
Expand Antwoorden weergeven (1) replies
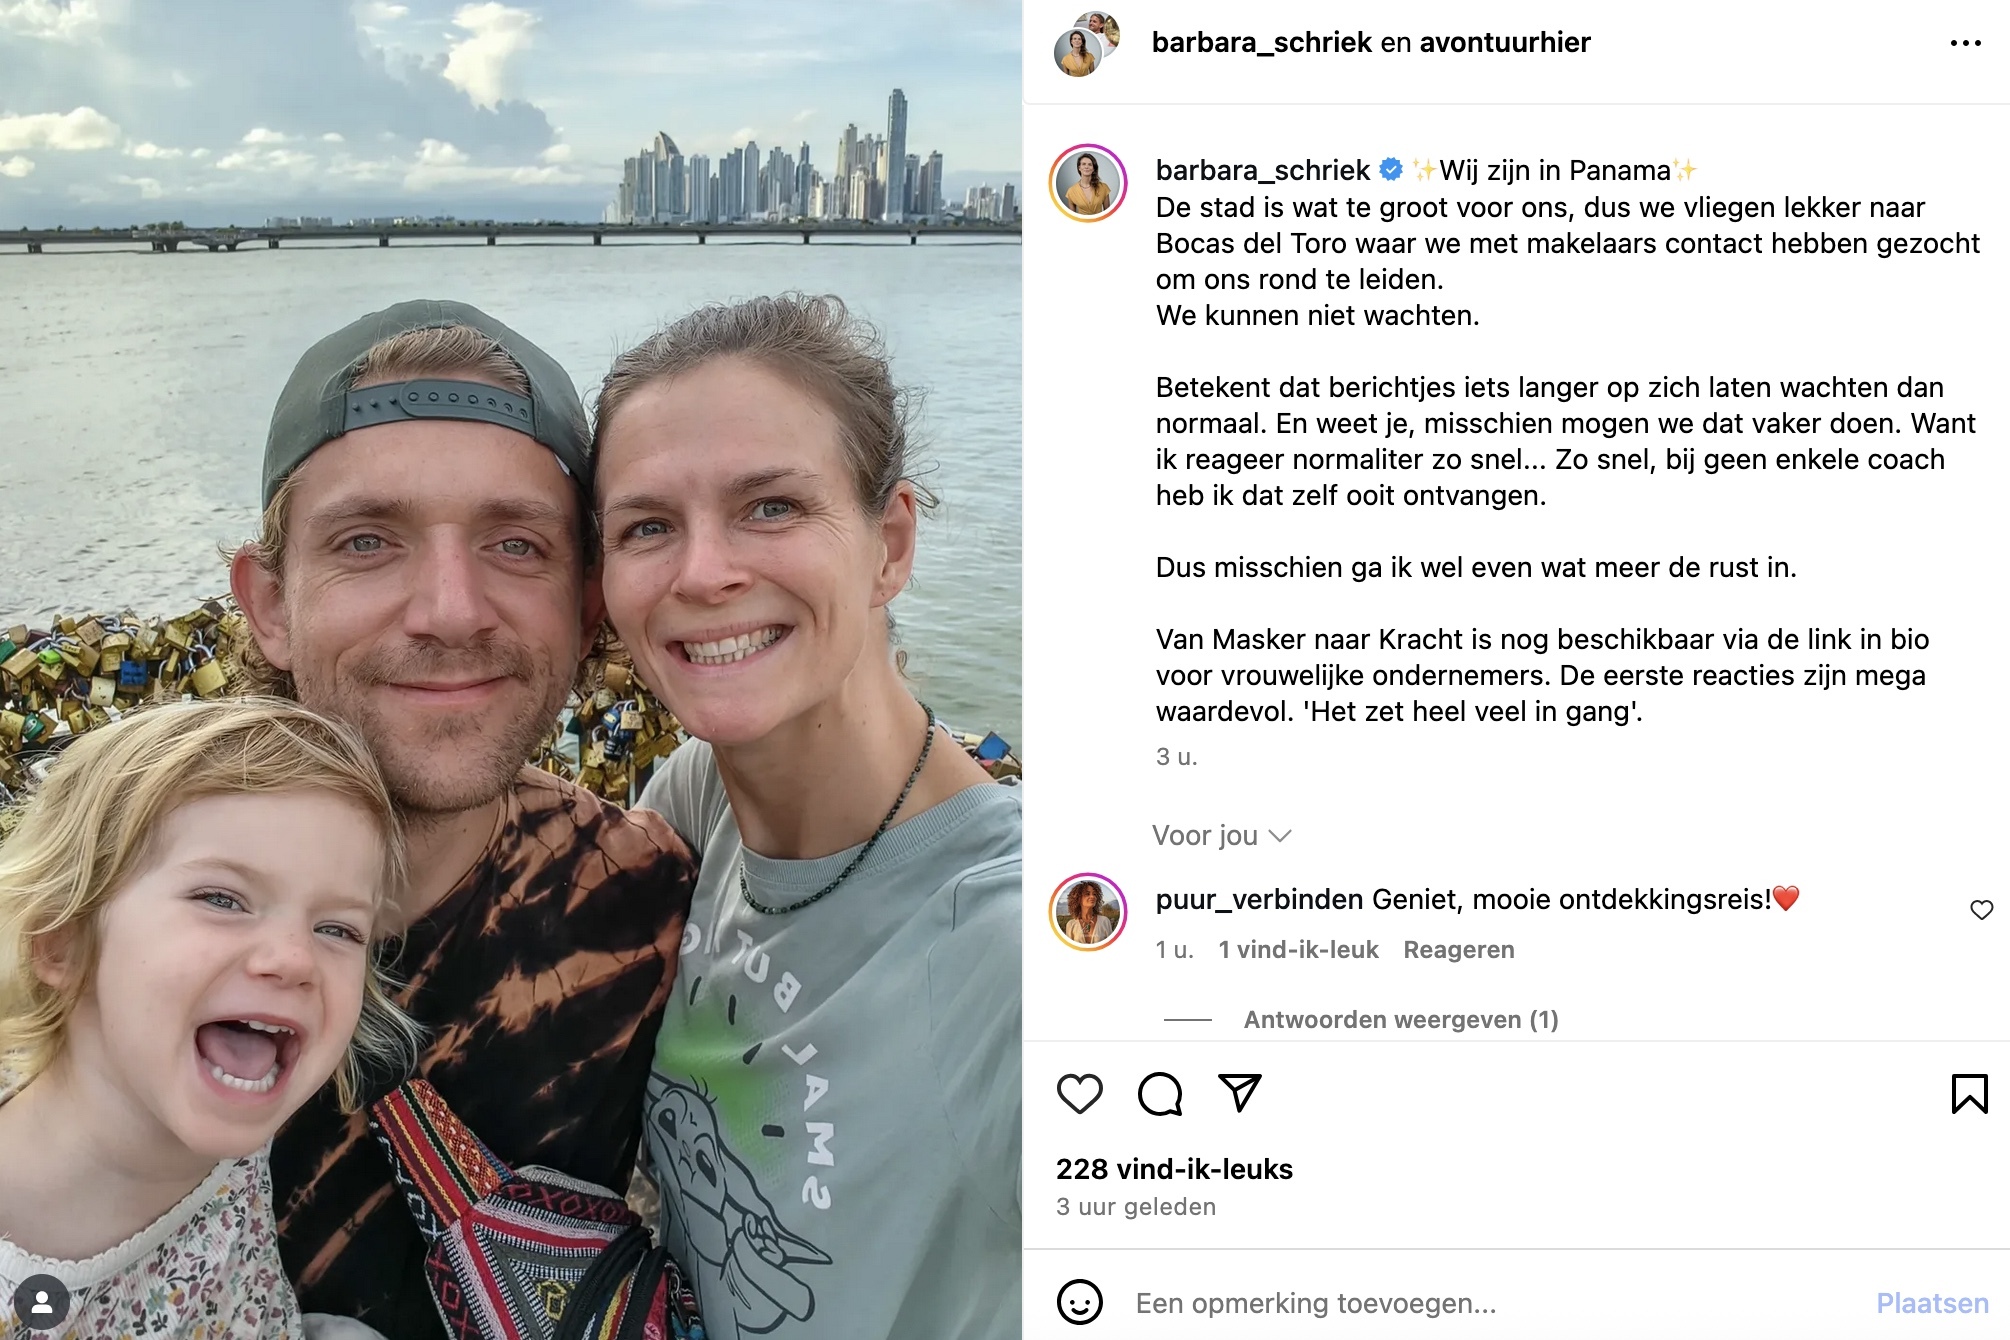1400,1019
